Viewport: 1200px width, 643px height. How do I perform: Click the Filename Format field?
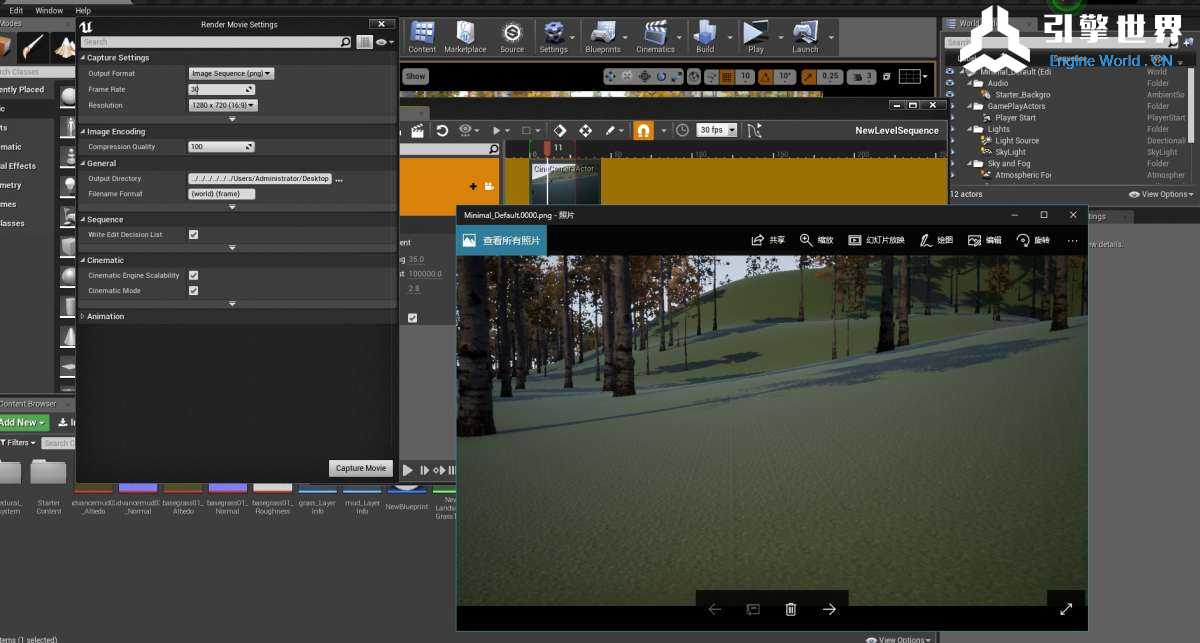221,194
